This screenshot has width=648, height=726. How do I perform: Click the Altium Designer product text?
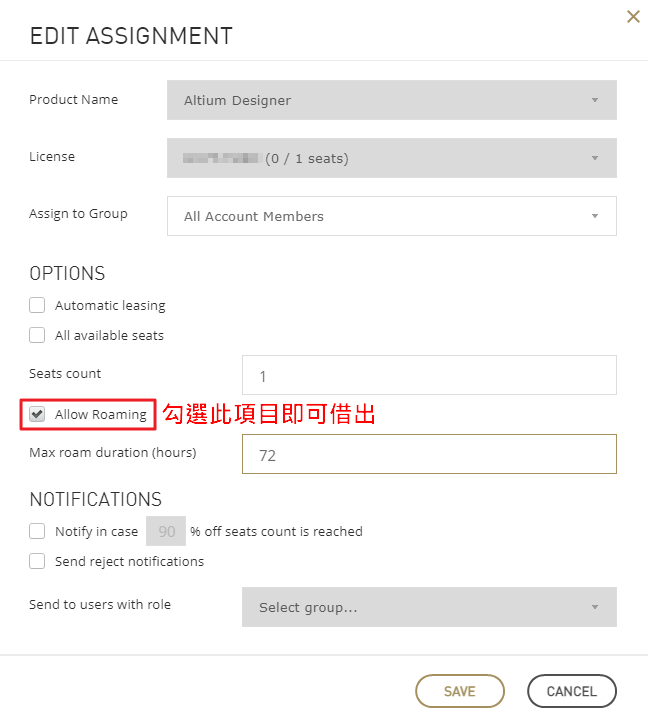coord(237,100)
